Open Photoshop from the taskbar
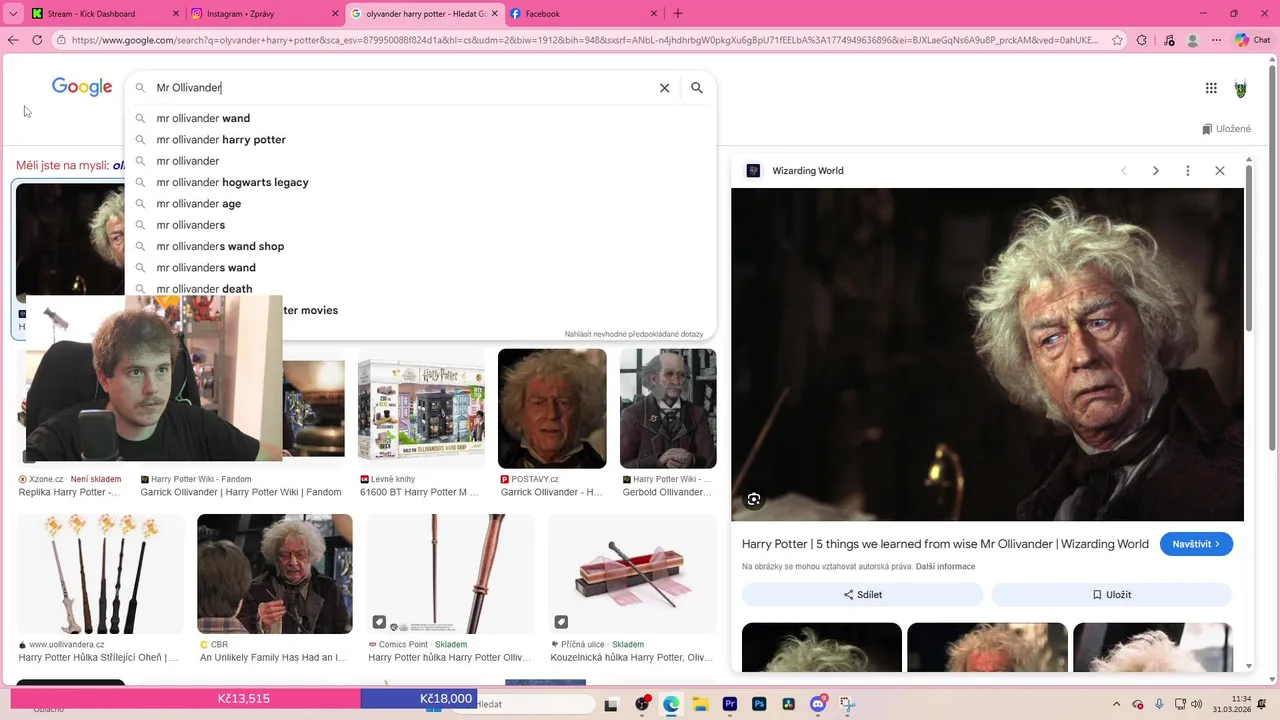This screenshot has height=720, width=1280. tap(759, 704)
